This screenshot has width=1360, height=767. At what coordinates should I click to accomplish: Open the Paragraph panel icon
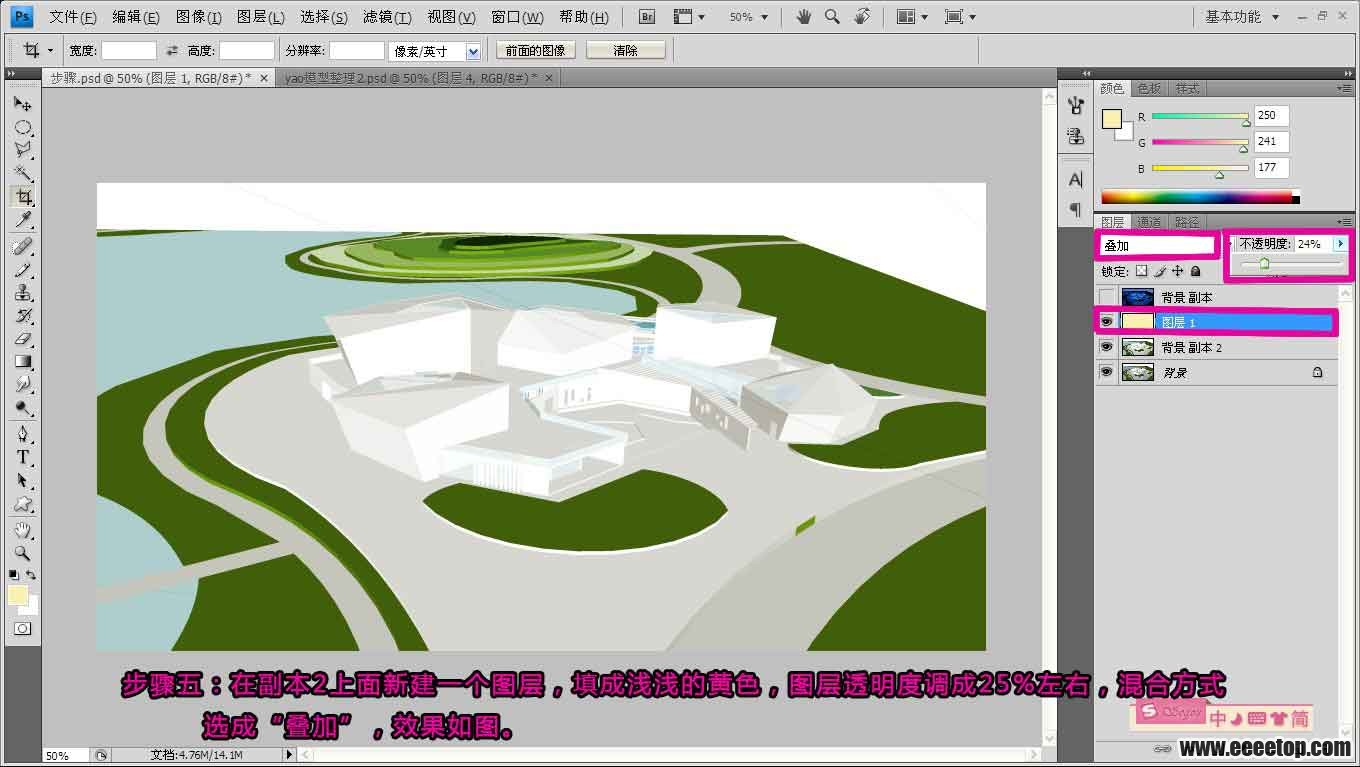(1076, 209)
